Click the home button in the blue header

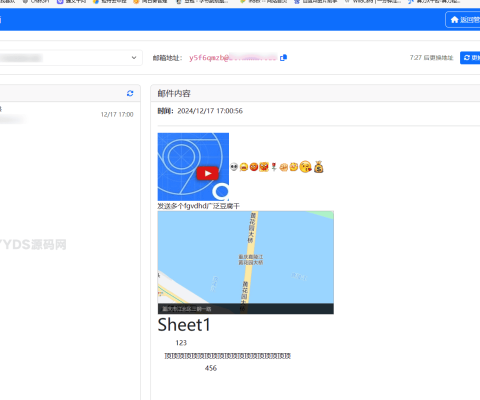point(463,20)
